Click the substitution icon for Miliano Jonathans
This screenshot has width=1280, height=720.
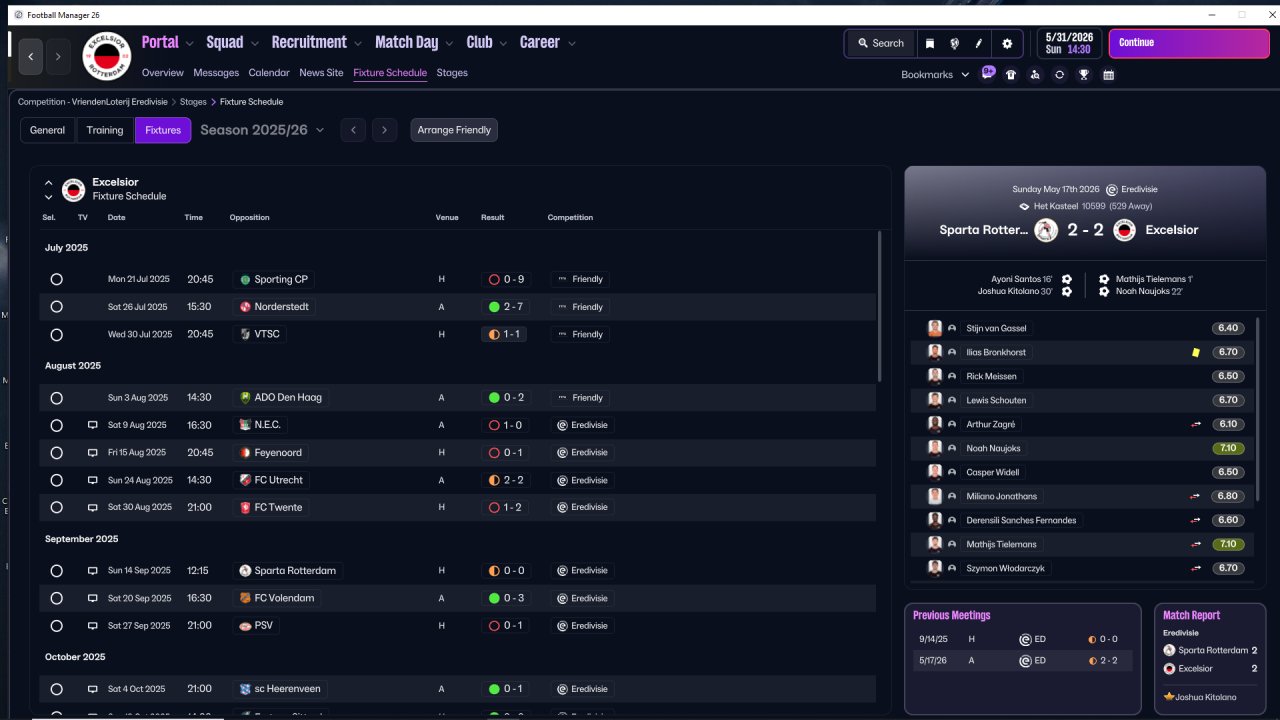[1195, 496]
